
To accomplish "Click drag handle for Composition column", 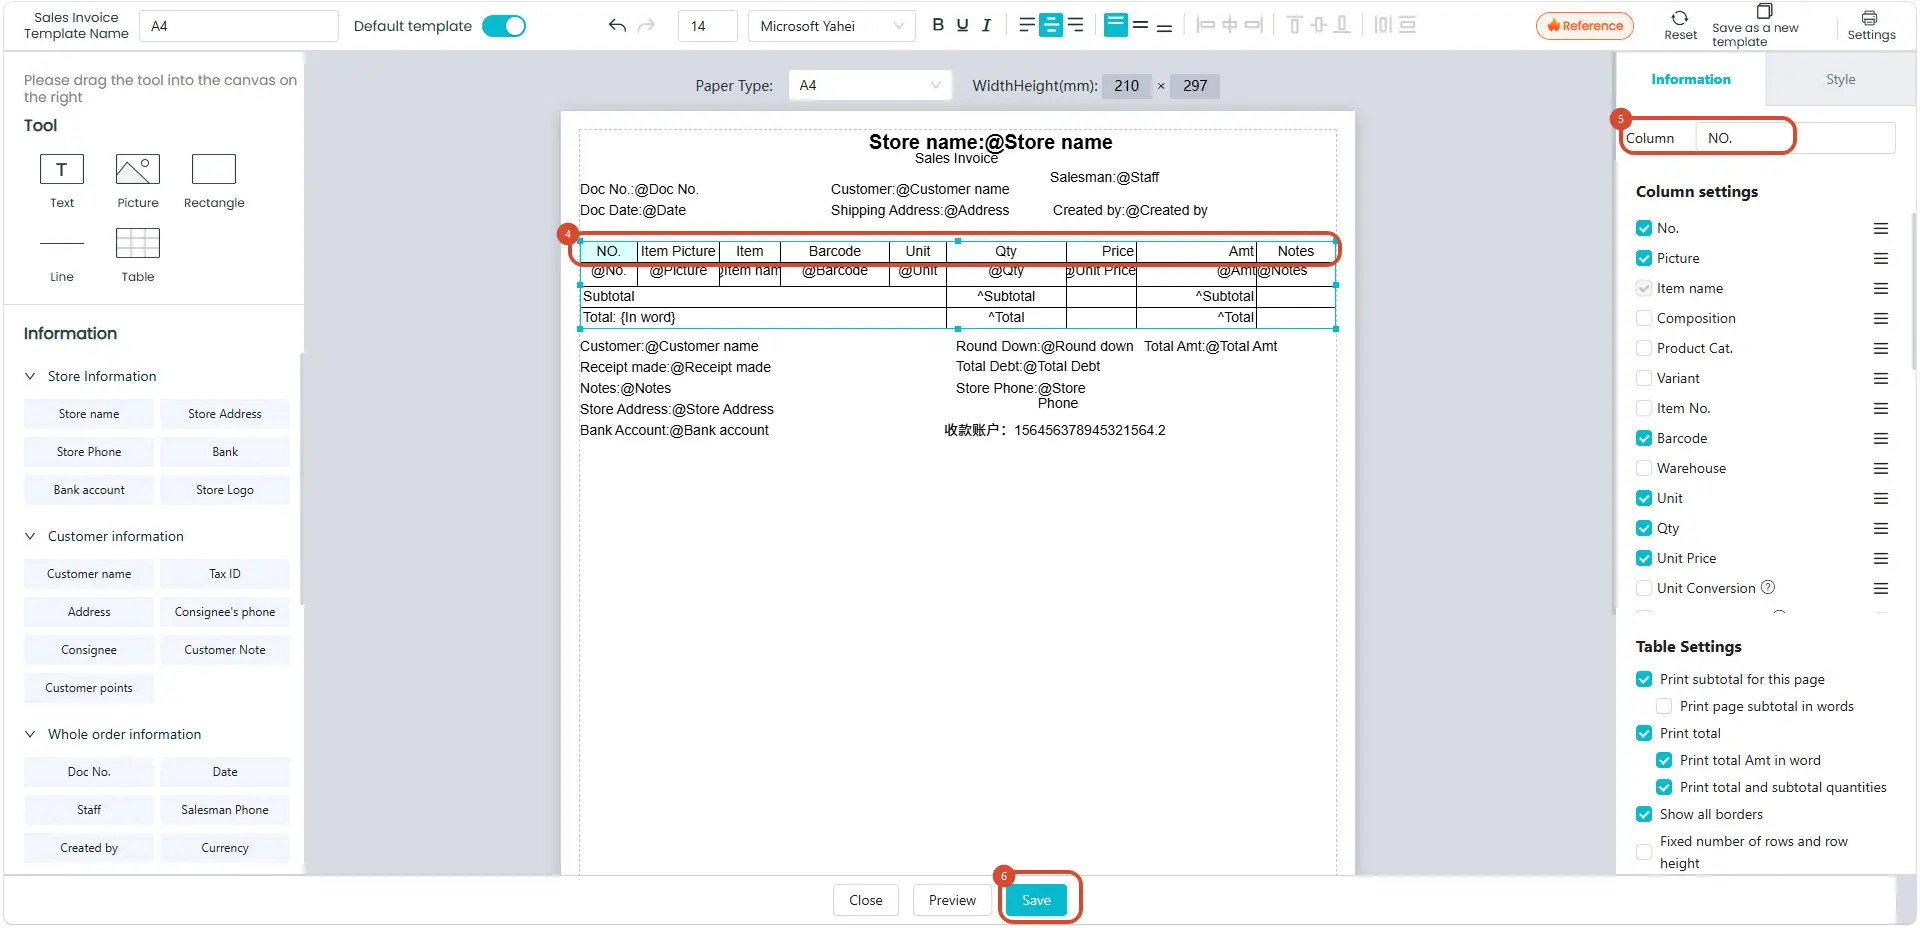I will click(x=1881, y=318).
